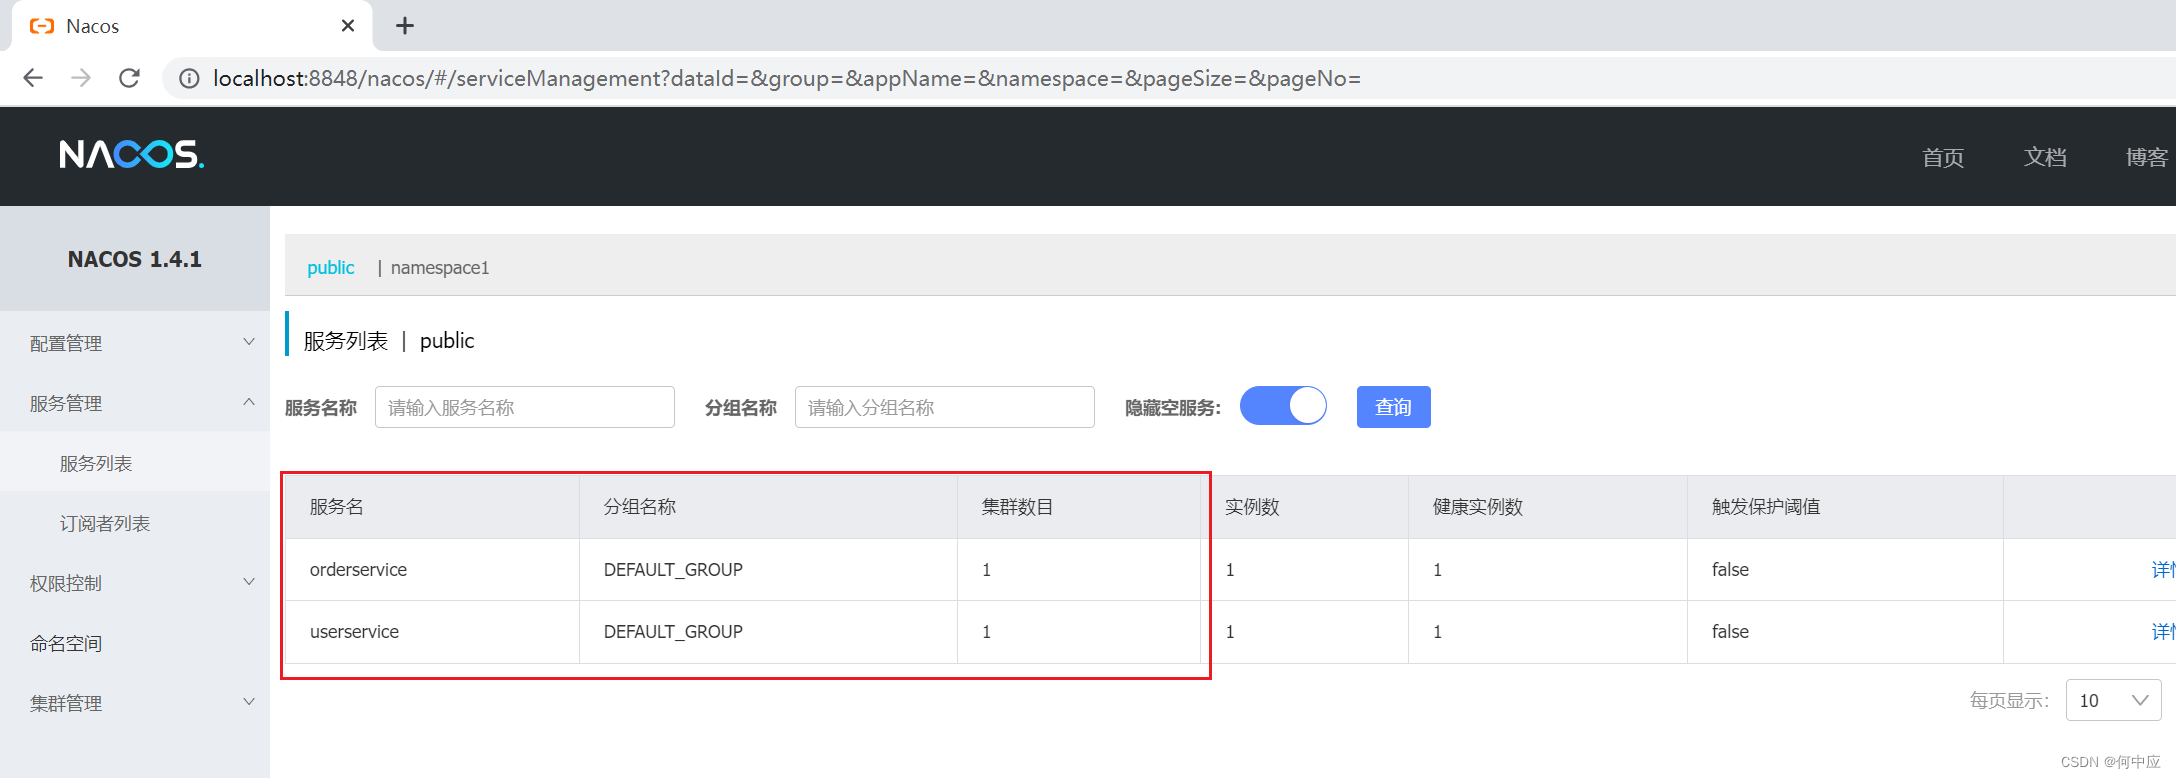Close the Nacos browser tab
The height and width of the screenshot is (778, 2176).
(x=348, y=26)
